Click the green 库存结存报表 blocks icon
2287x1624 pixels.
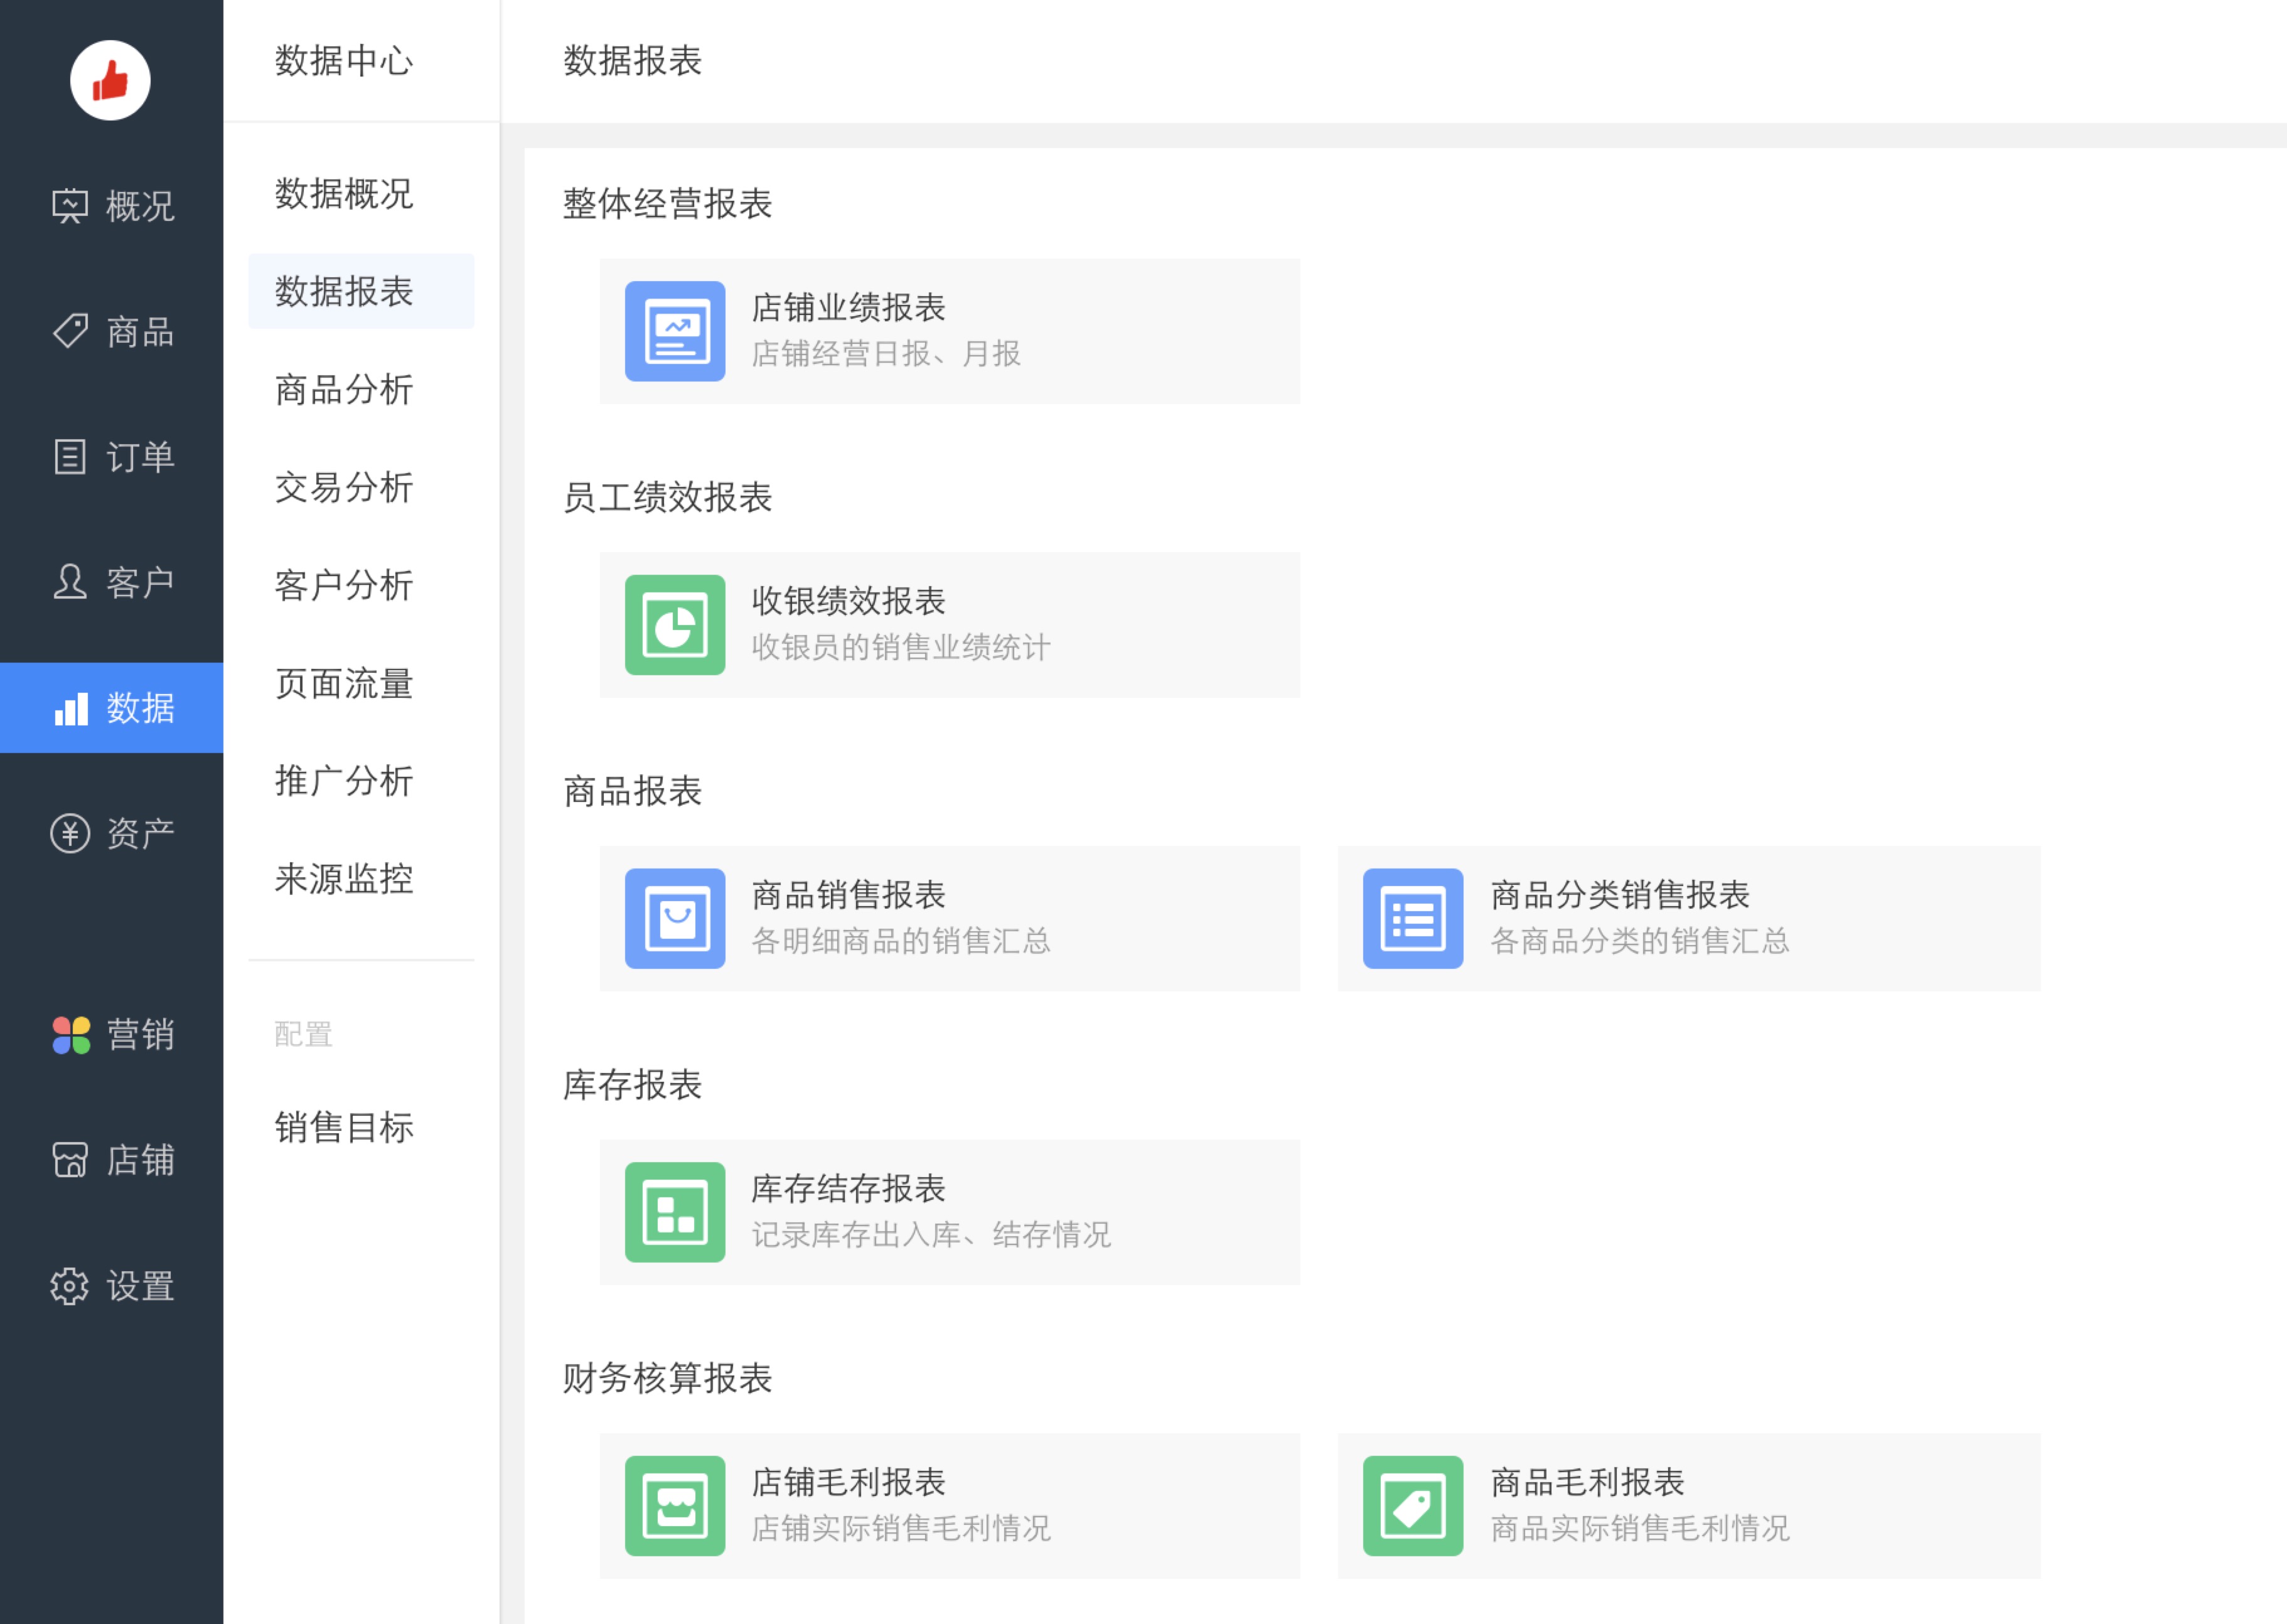coord(675,1212)
